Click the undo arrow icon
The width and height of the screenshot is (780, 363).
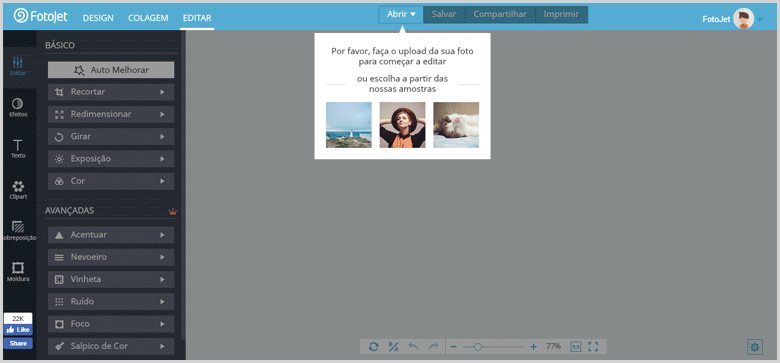coord(413,347)
